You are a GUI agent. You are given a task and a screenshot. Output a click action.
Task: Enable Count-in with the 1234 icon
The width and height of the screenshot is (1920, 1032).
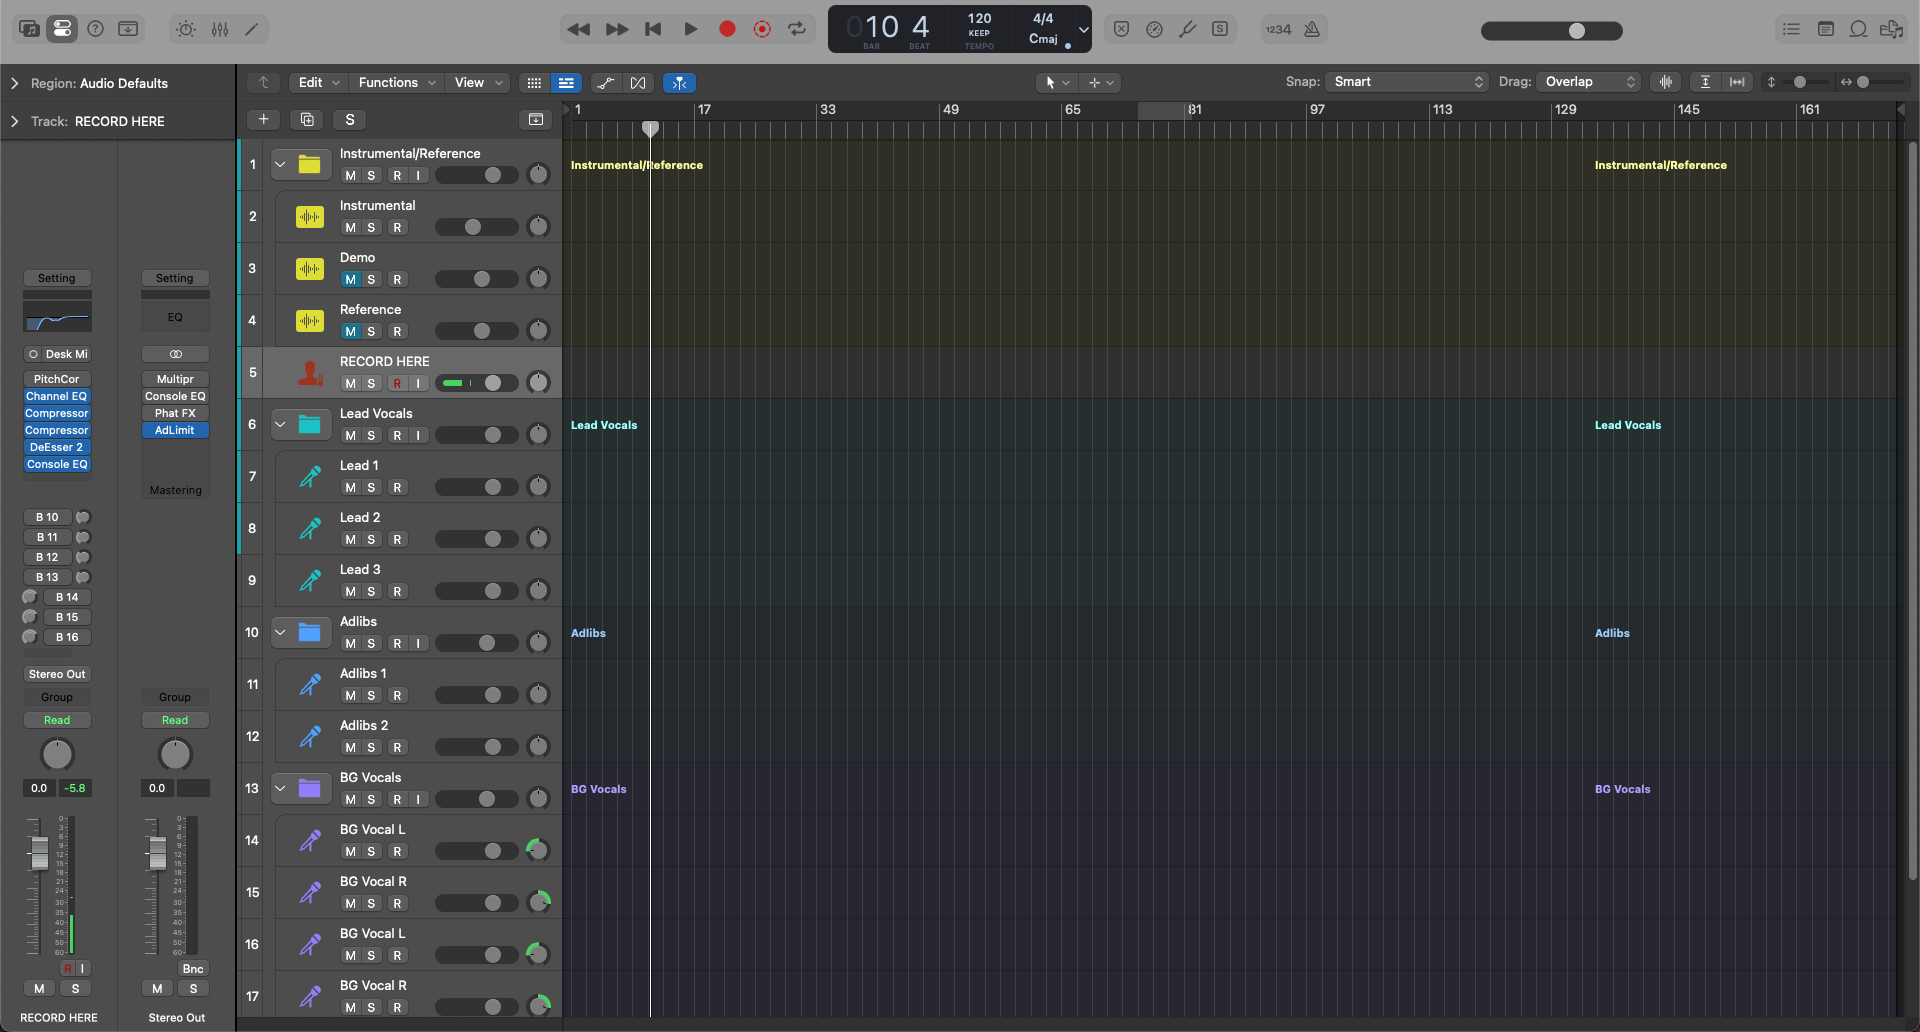(1278, 29)
